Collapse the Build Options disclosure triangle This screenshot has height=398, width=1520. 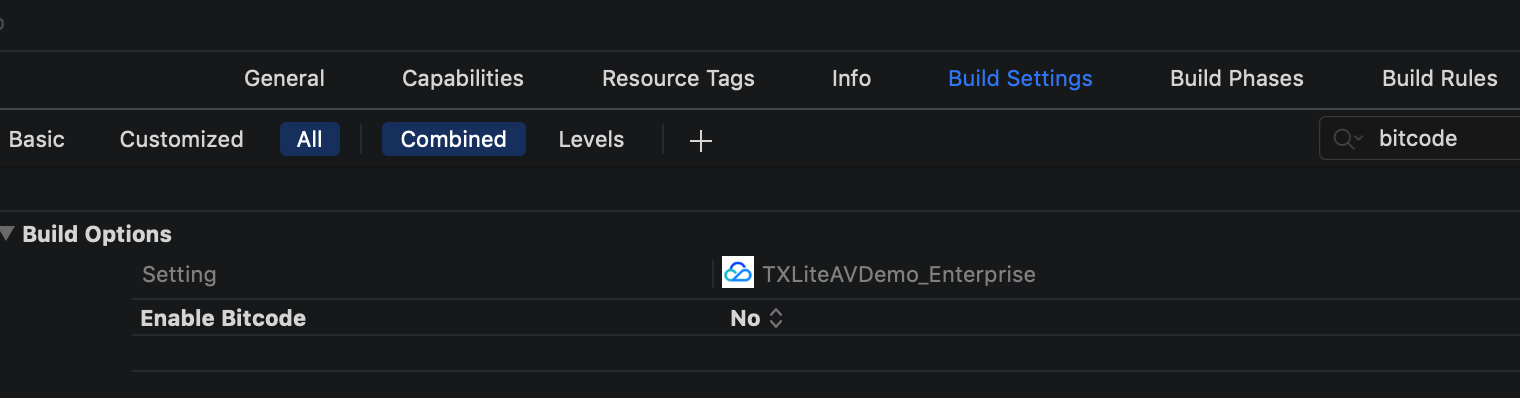[x=7, y=234]
